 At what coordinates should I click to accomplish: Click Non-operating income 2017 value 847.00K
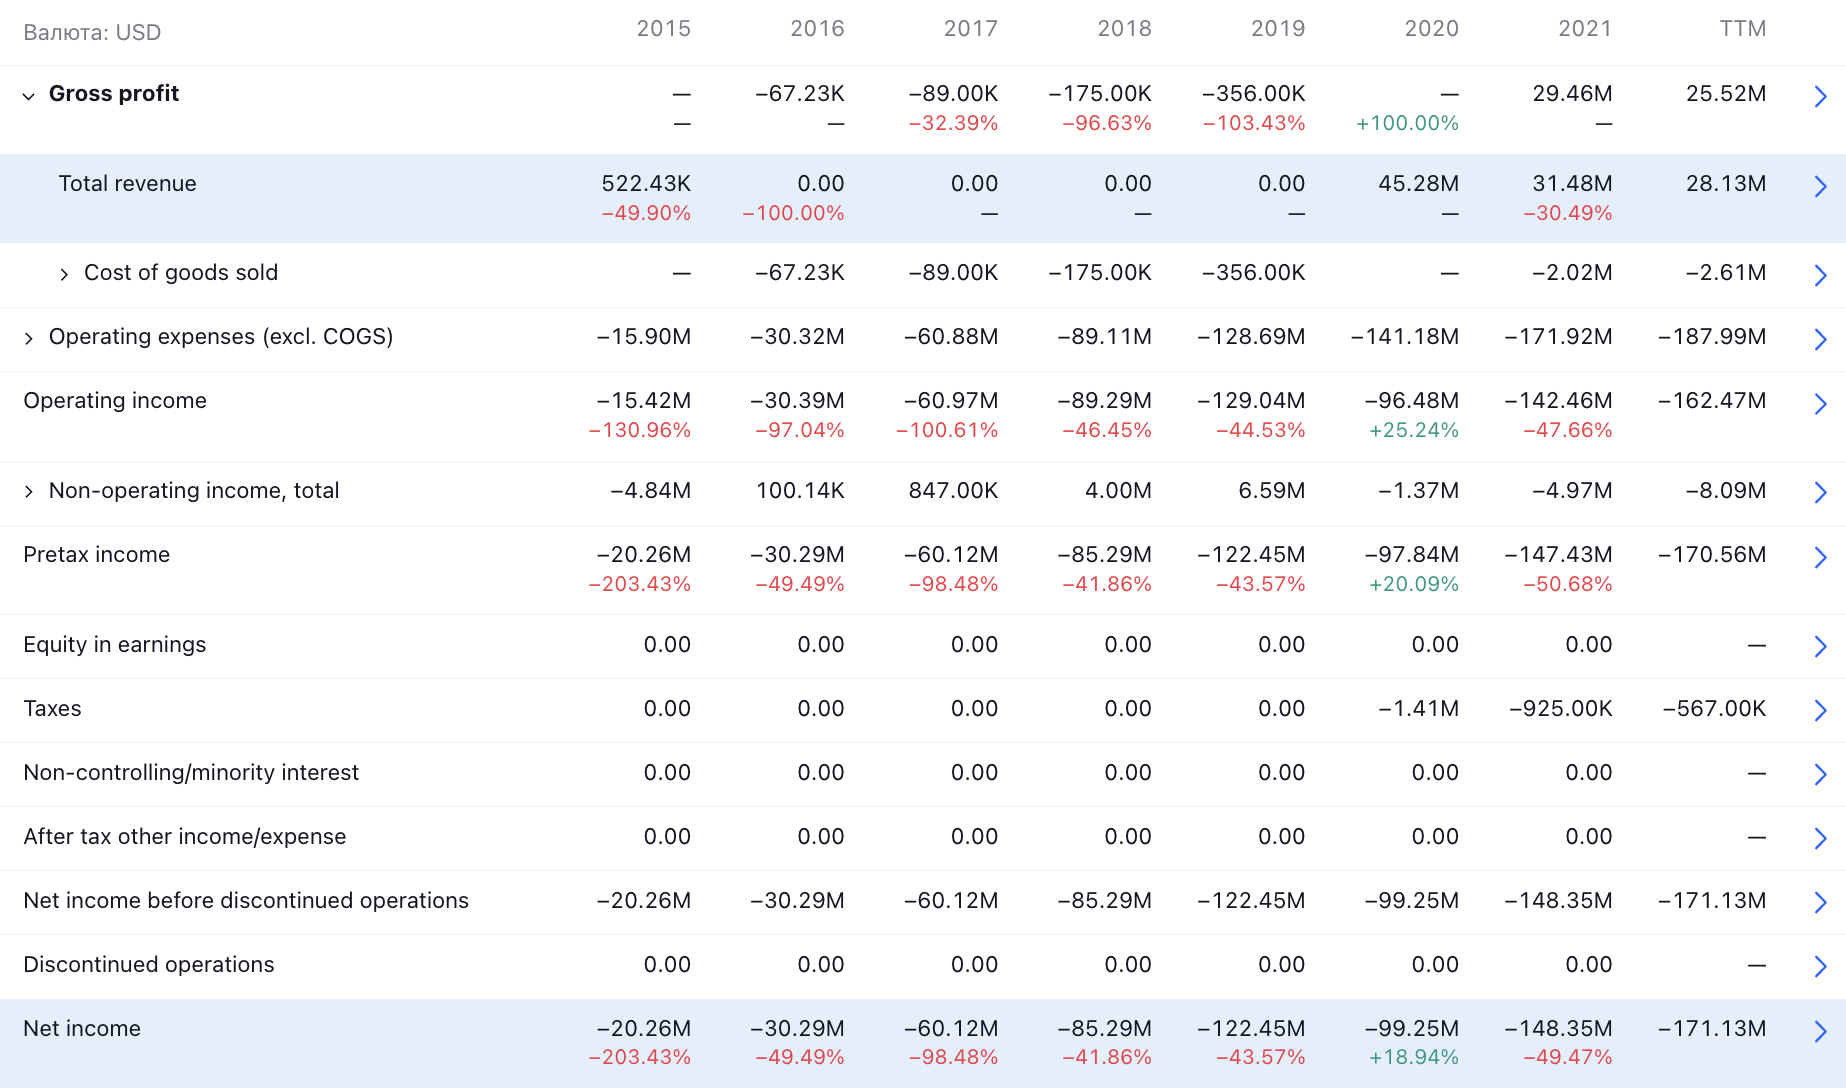tap(953, 491)
